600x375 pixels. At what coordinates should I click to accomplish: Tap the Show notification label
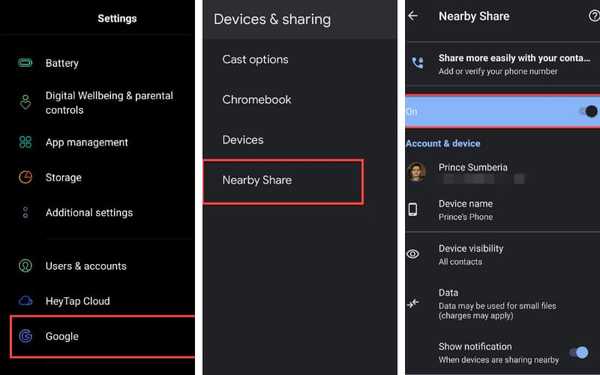coord(475,346)
